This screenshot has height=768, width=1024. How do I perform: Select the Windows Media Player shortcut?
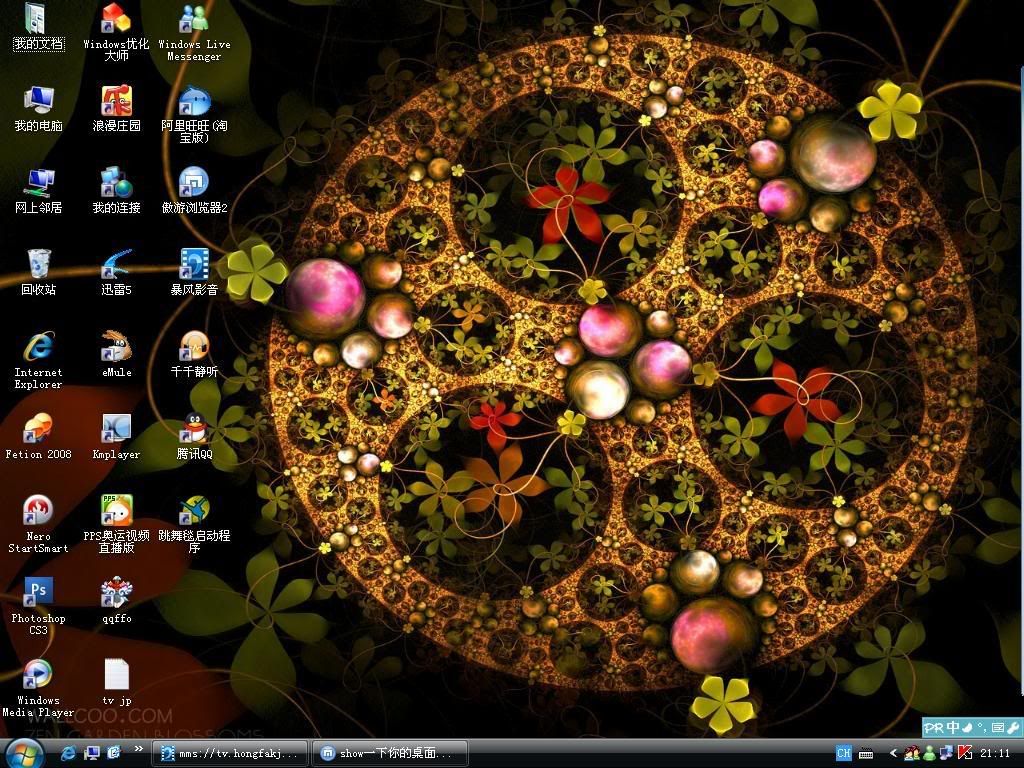click(x=38, y=675)
